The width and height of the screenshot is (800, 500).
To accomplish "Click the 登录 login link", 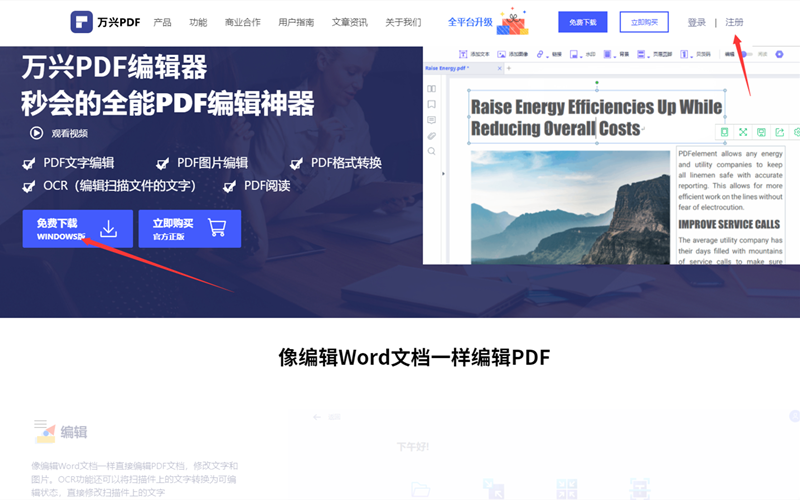I will click(x=696, y=22).
